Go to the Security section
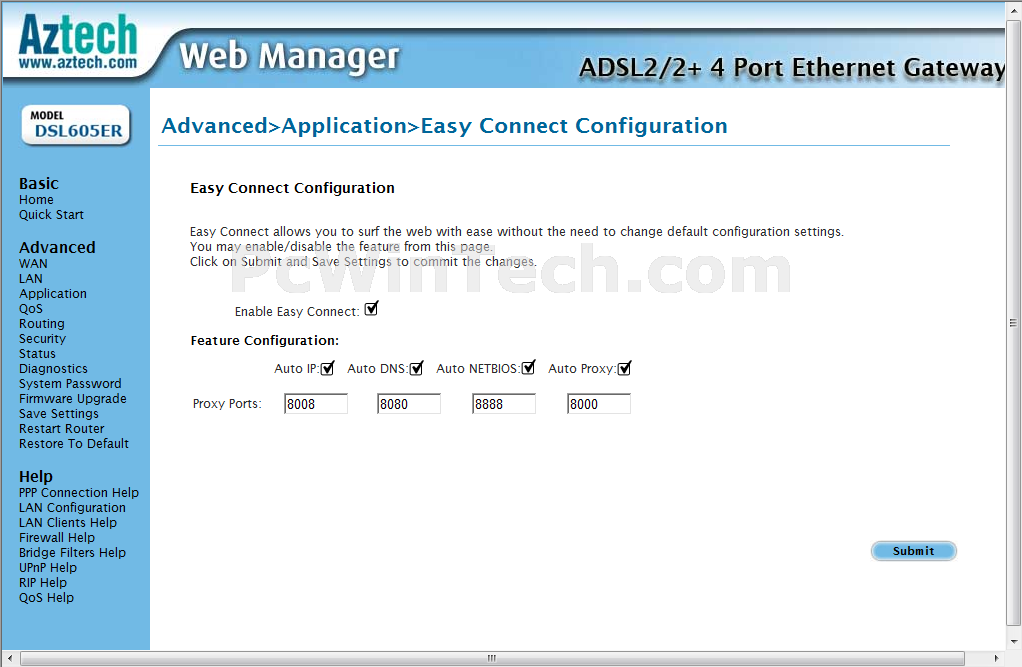 click(42, 338)
